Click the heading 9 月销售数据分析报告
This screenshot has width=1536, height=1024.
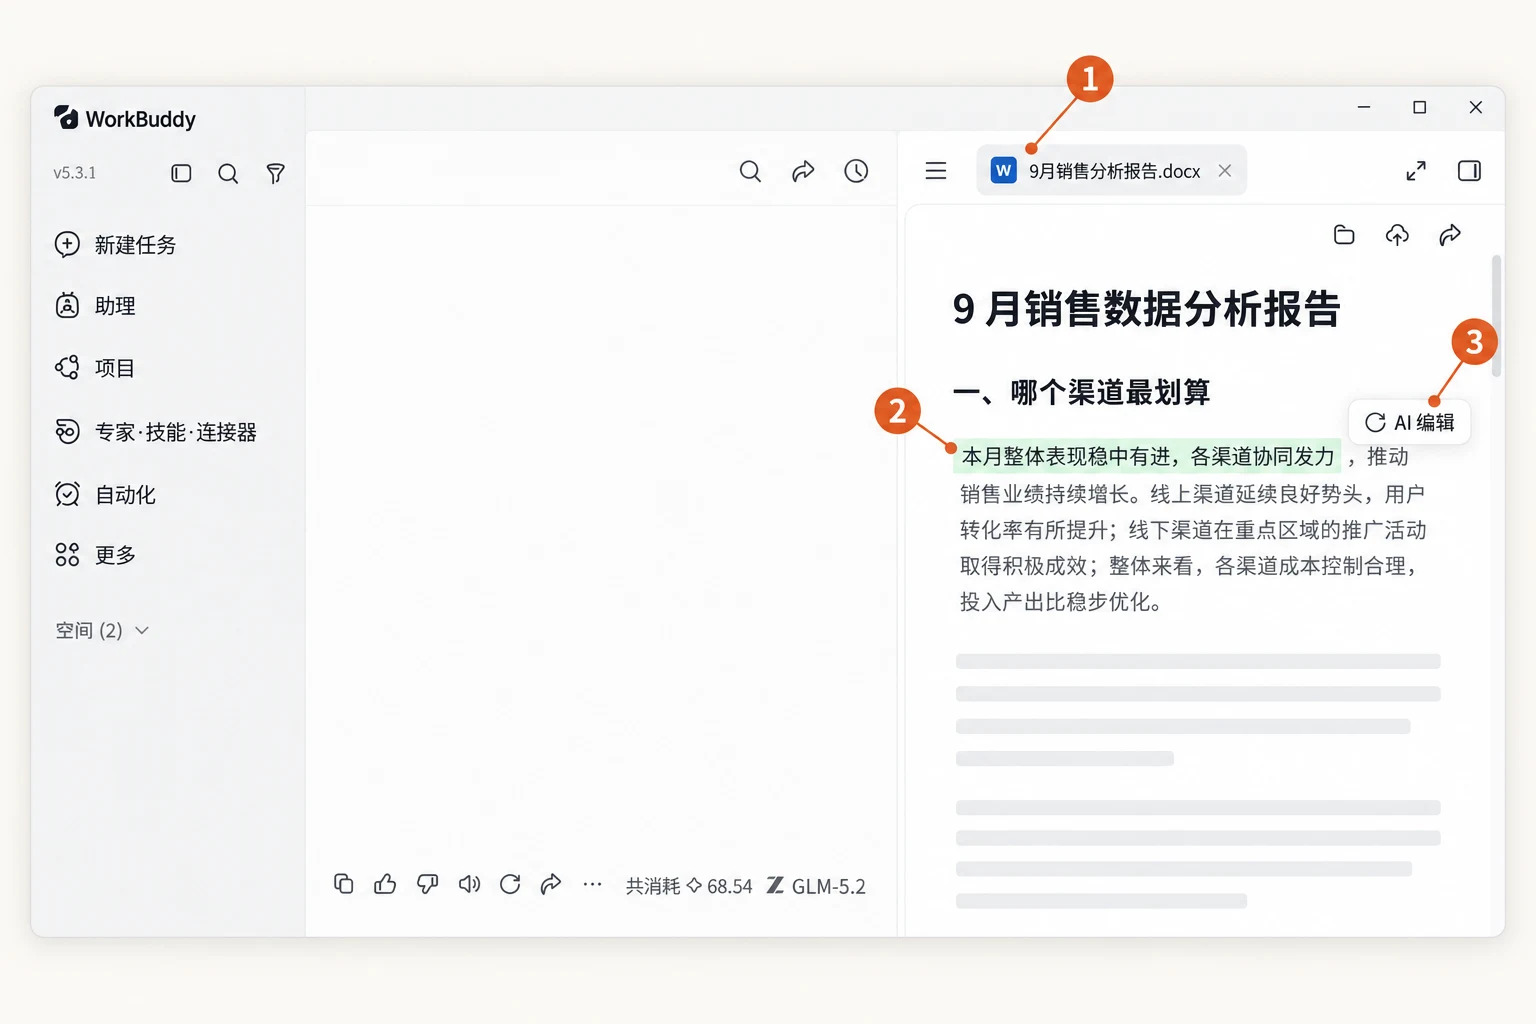point(1146,309)
